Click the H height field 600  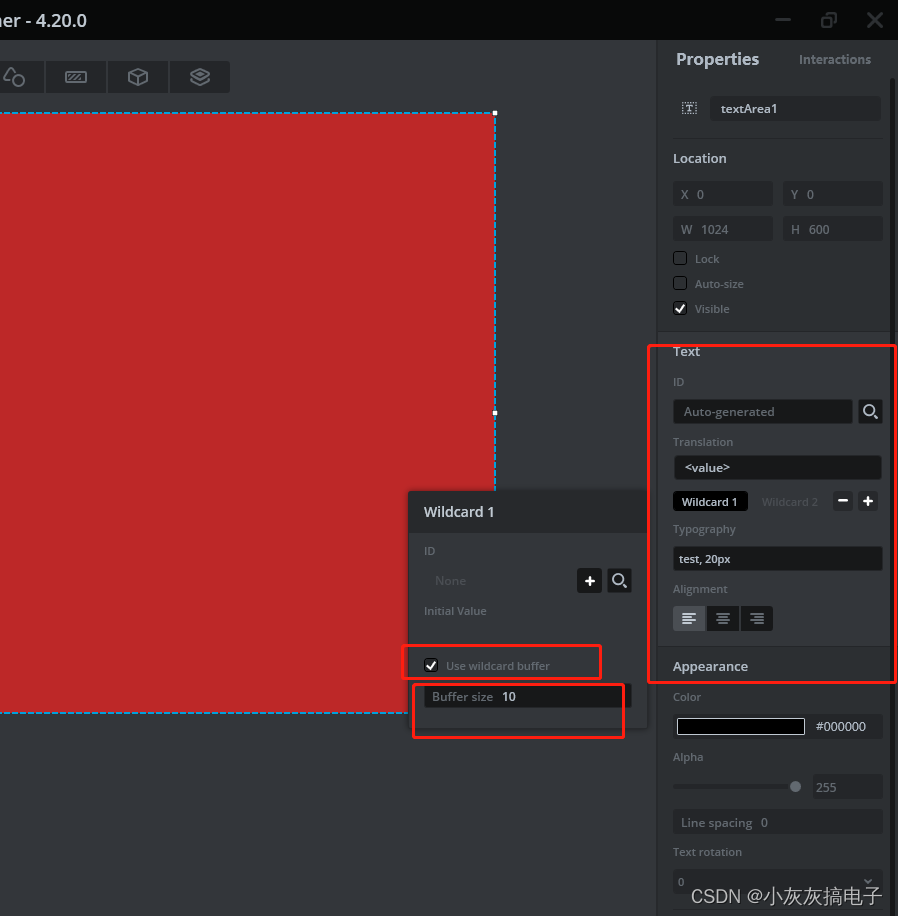833,229
